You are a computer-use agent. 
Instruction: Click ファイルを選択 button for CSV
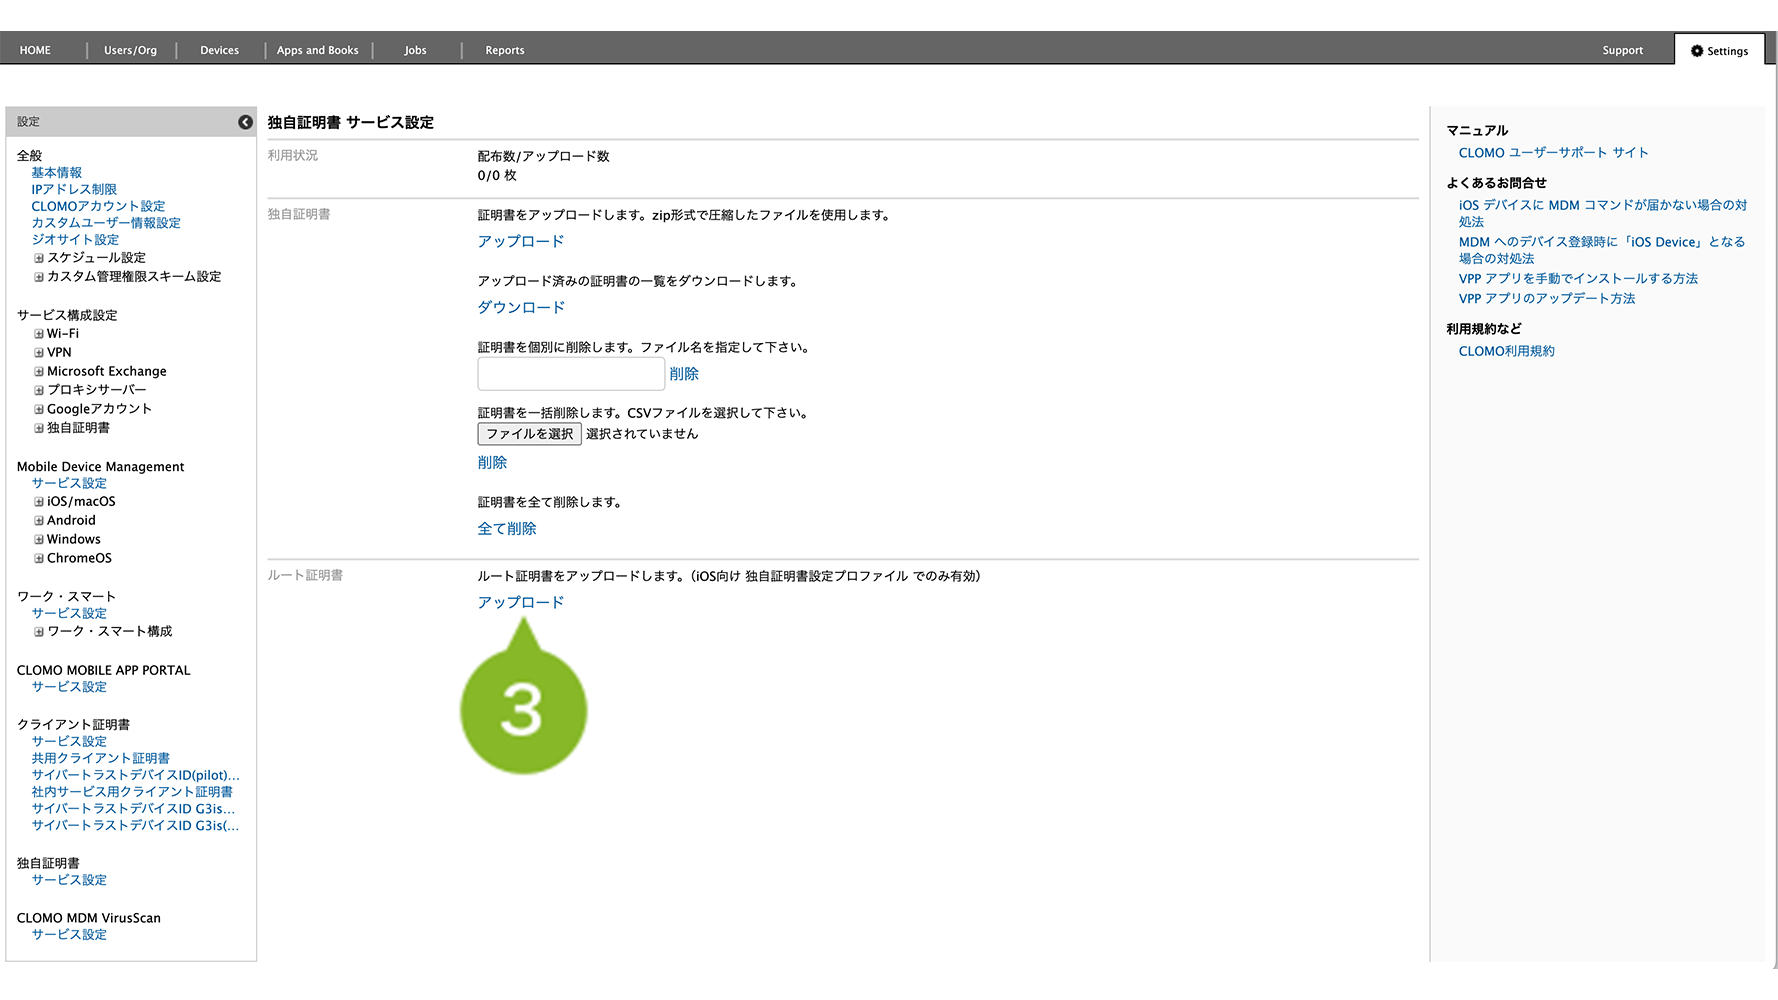click(x=529, y=434)
